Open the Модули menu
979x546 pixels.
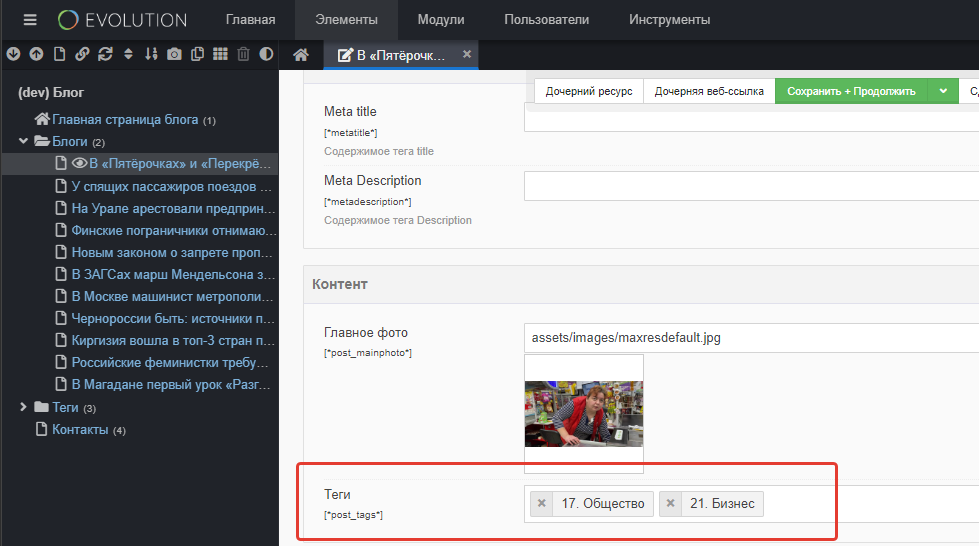[440, 20]
